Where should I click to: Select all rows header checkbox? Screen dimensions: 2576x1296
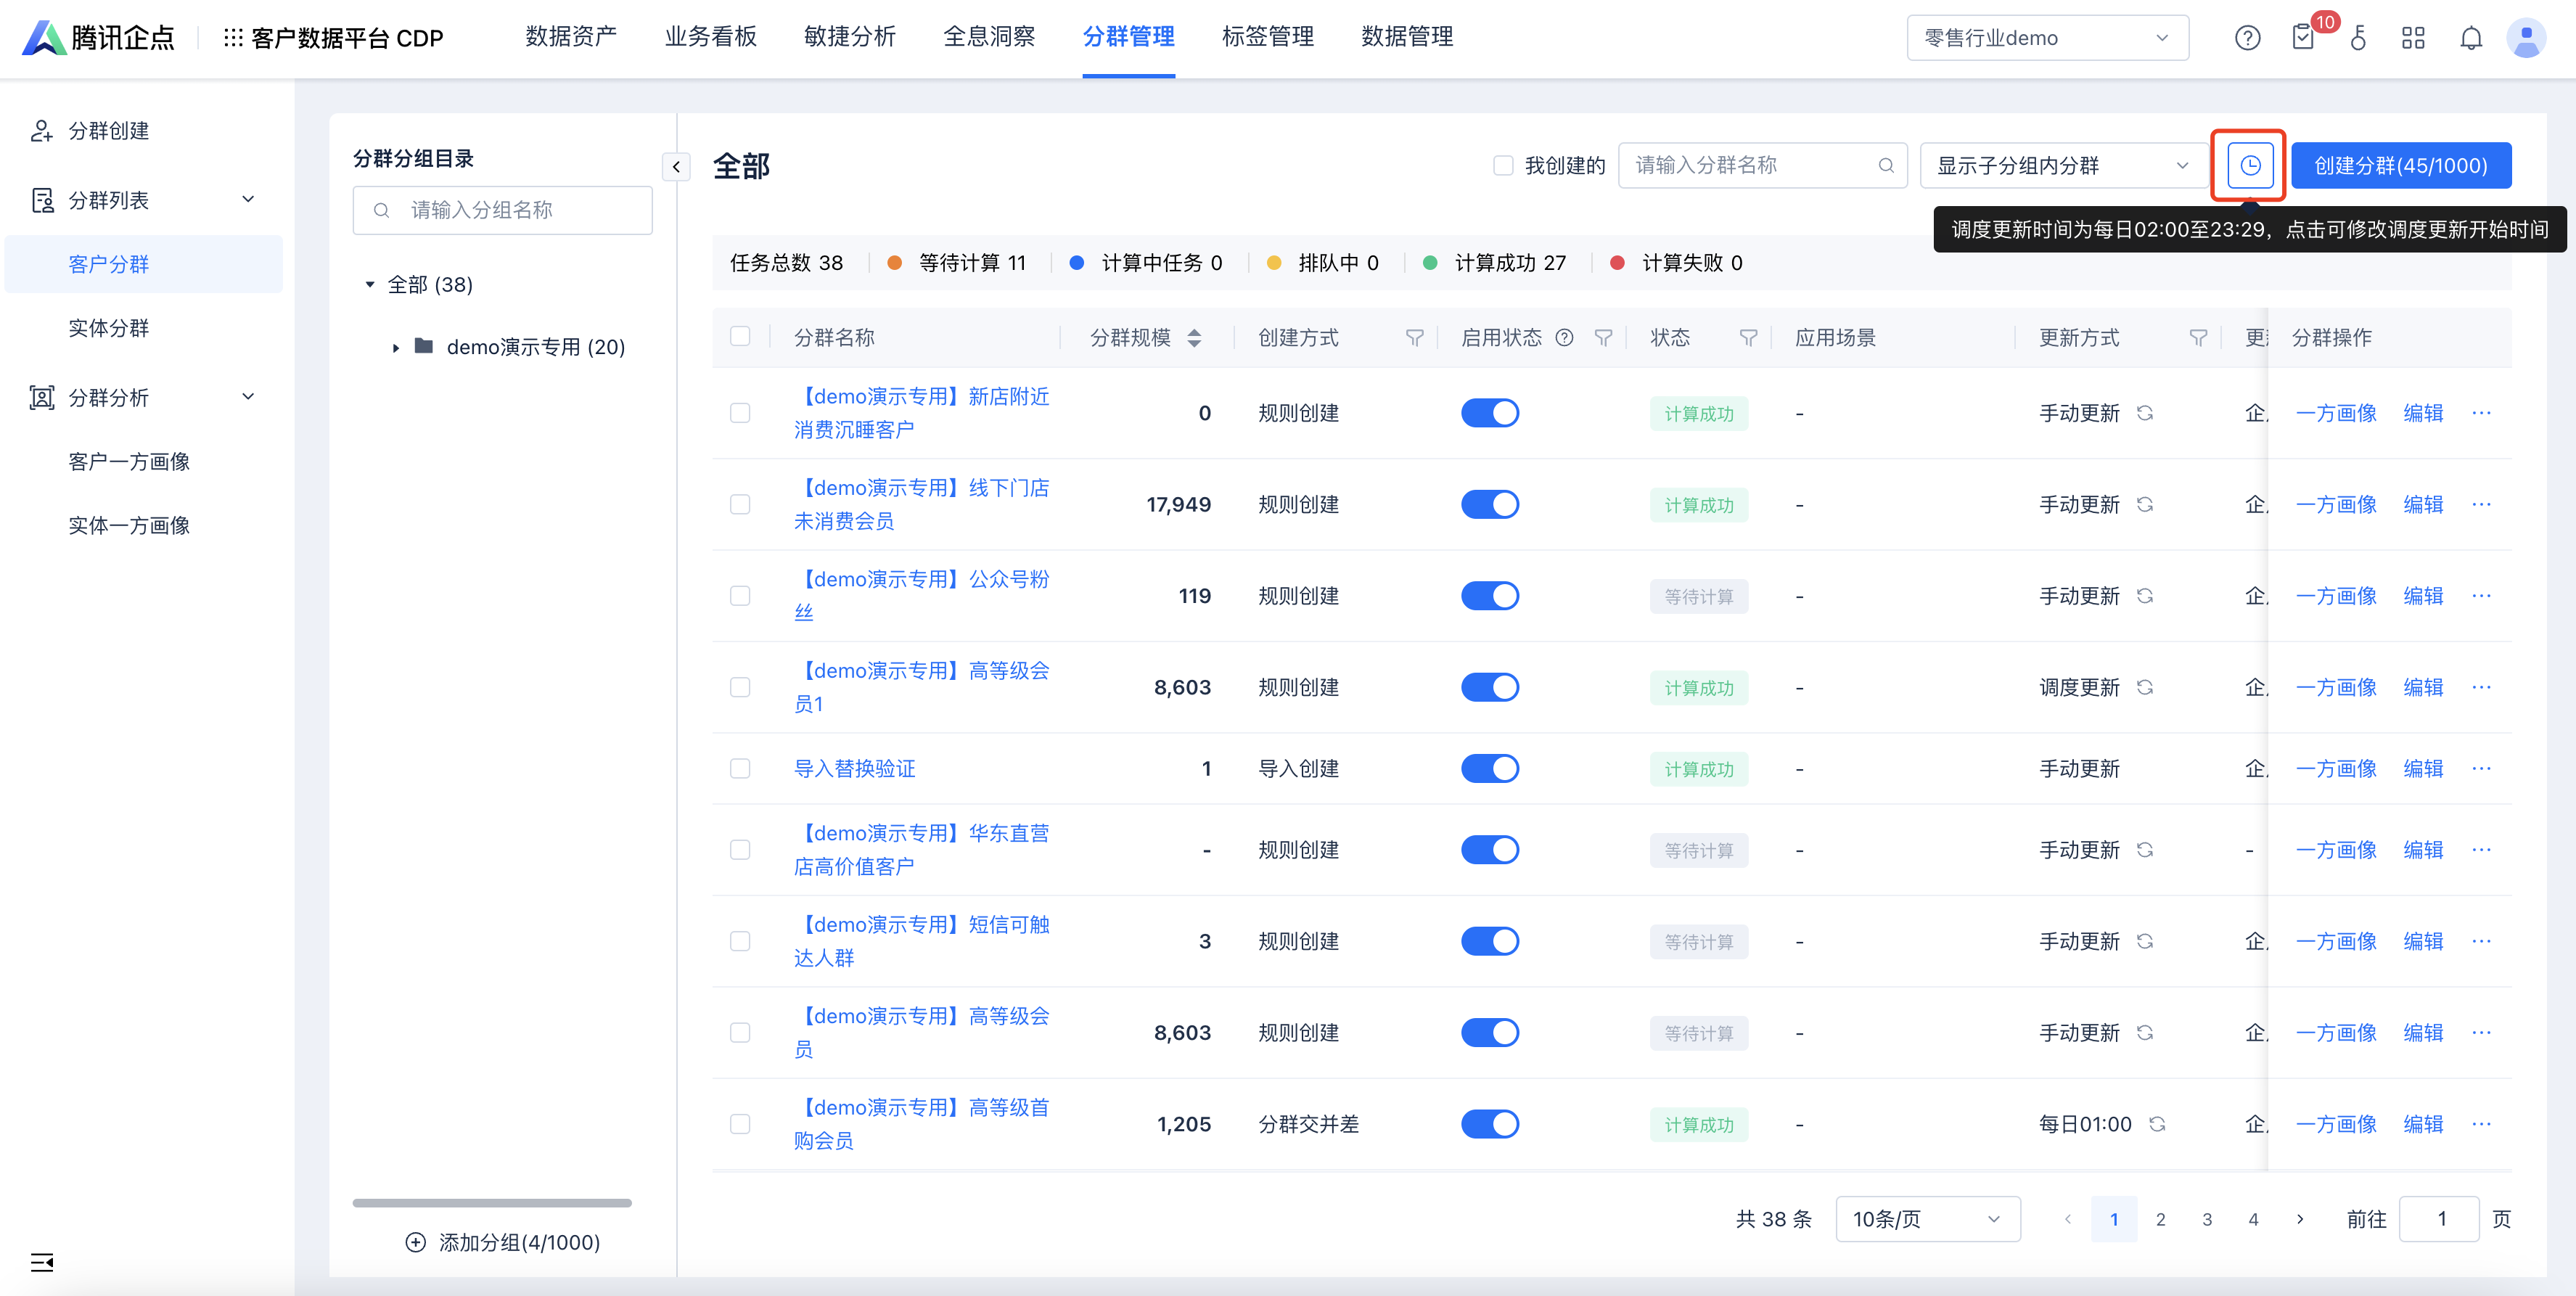point(740,336)
